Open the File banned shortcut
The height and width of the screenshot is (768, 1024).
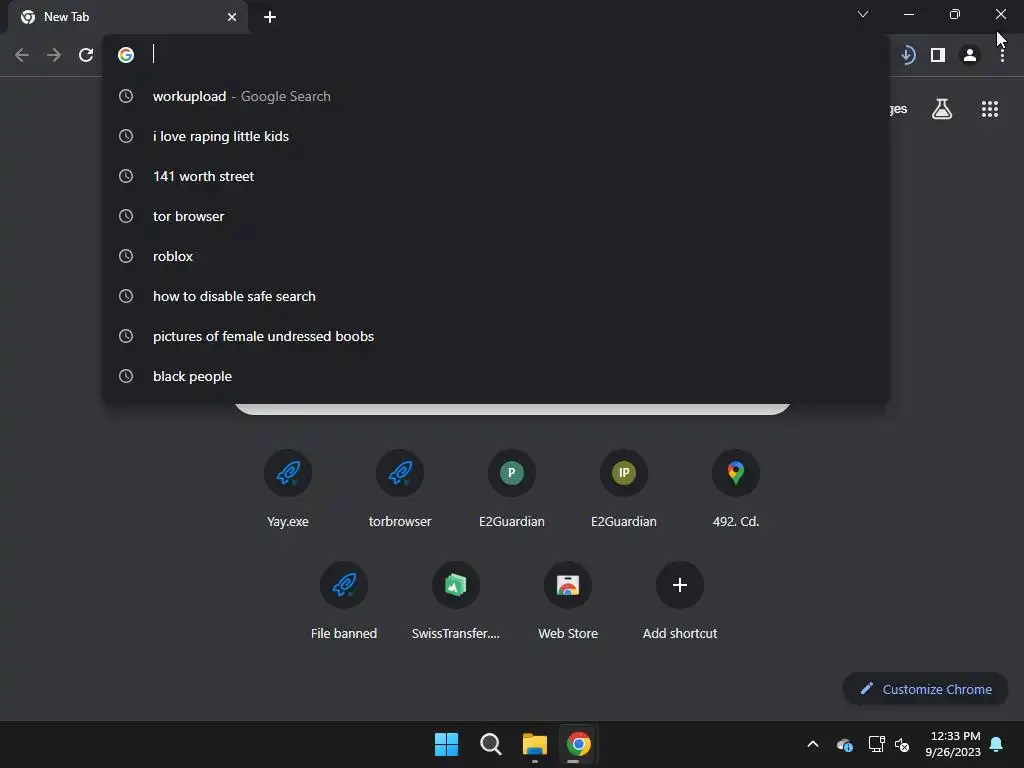(x=344, y=601)
